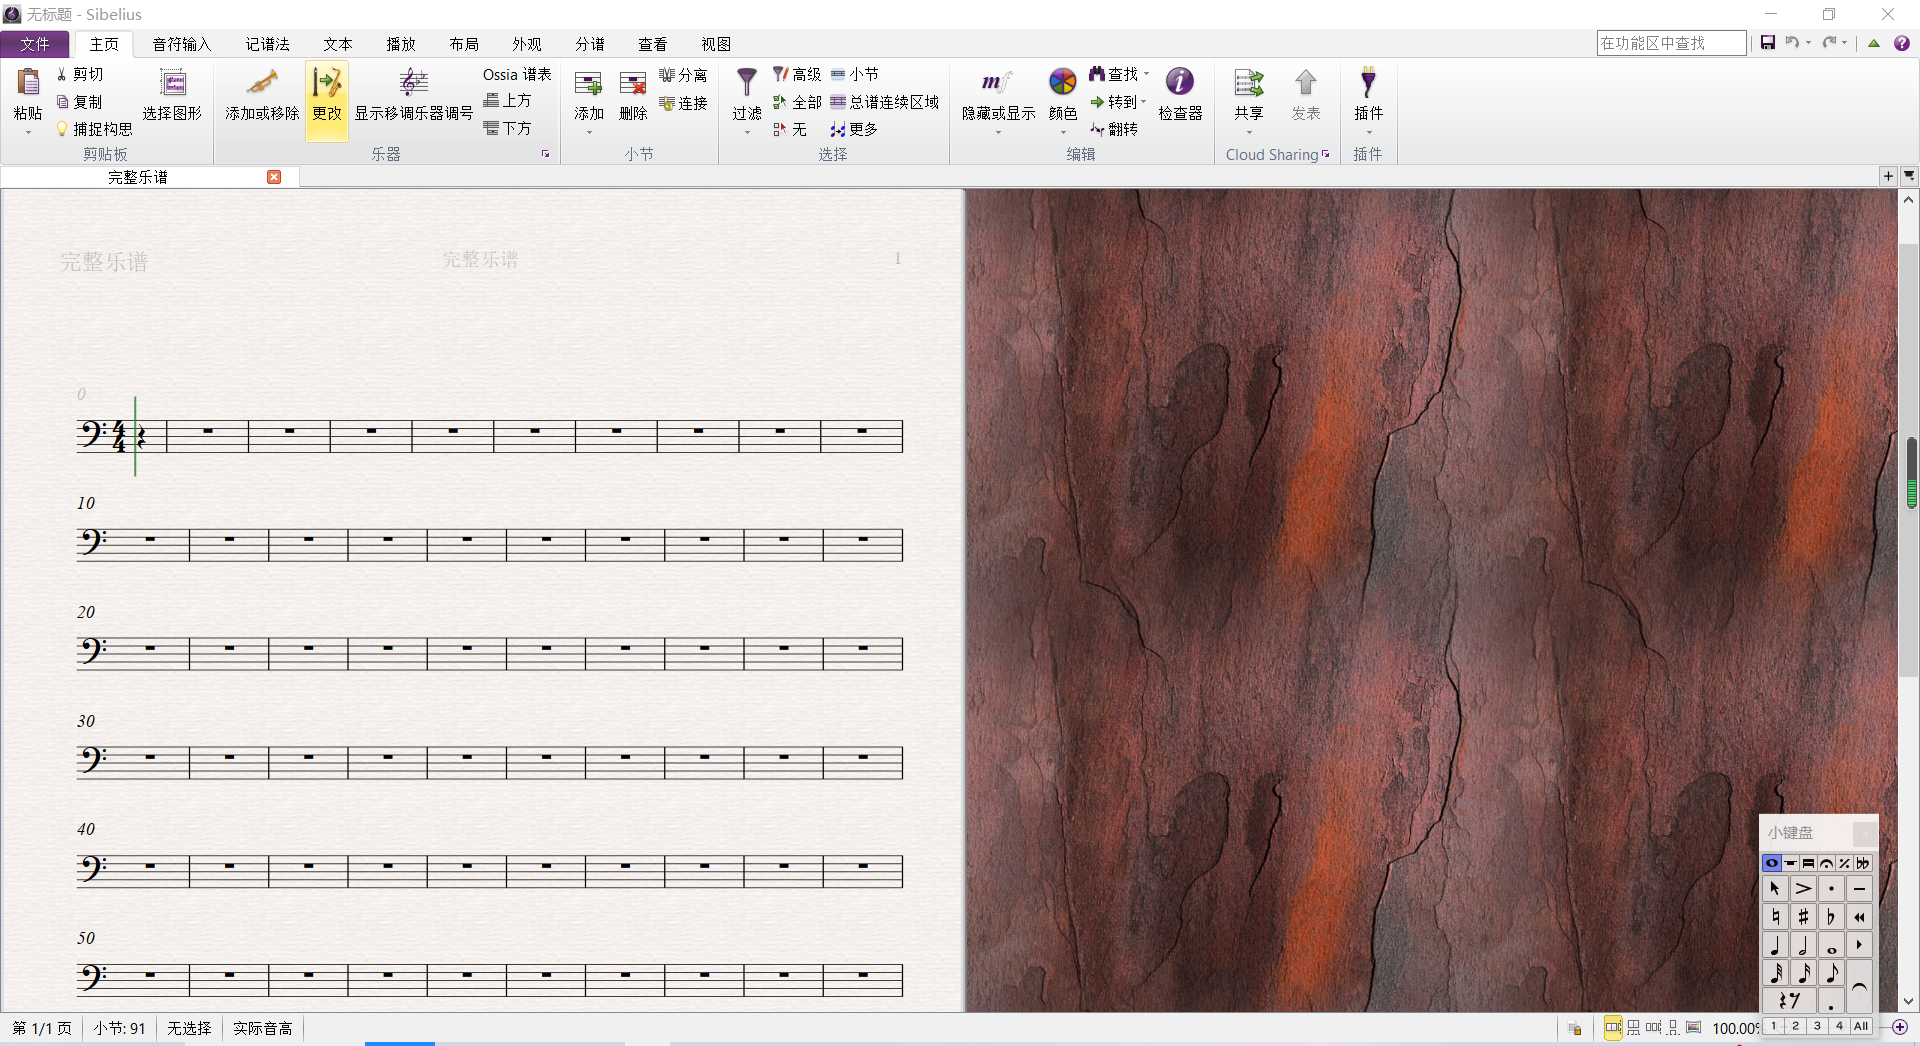Click Hide or Show (隐藏或显示) icon

click(998, 83)
